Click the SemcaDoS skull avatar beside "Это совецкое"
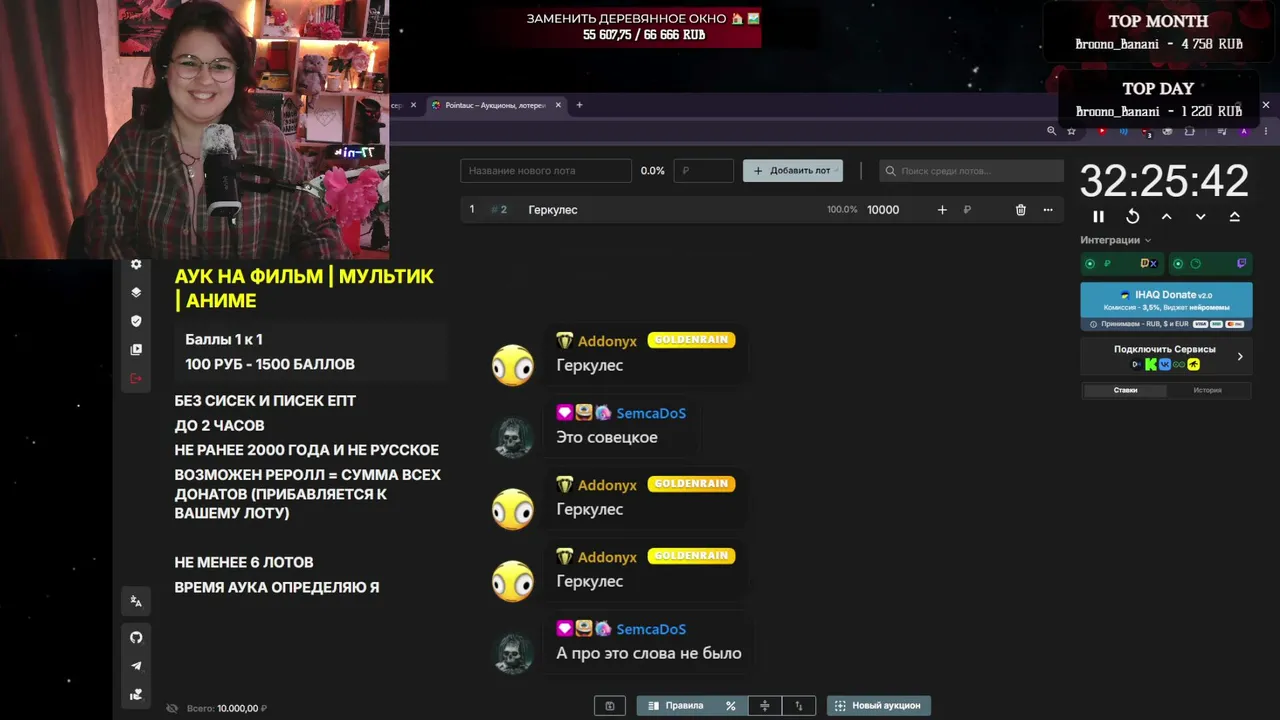 (x=513, y=437)
